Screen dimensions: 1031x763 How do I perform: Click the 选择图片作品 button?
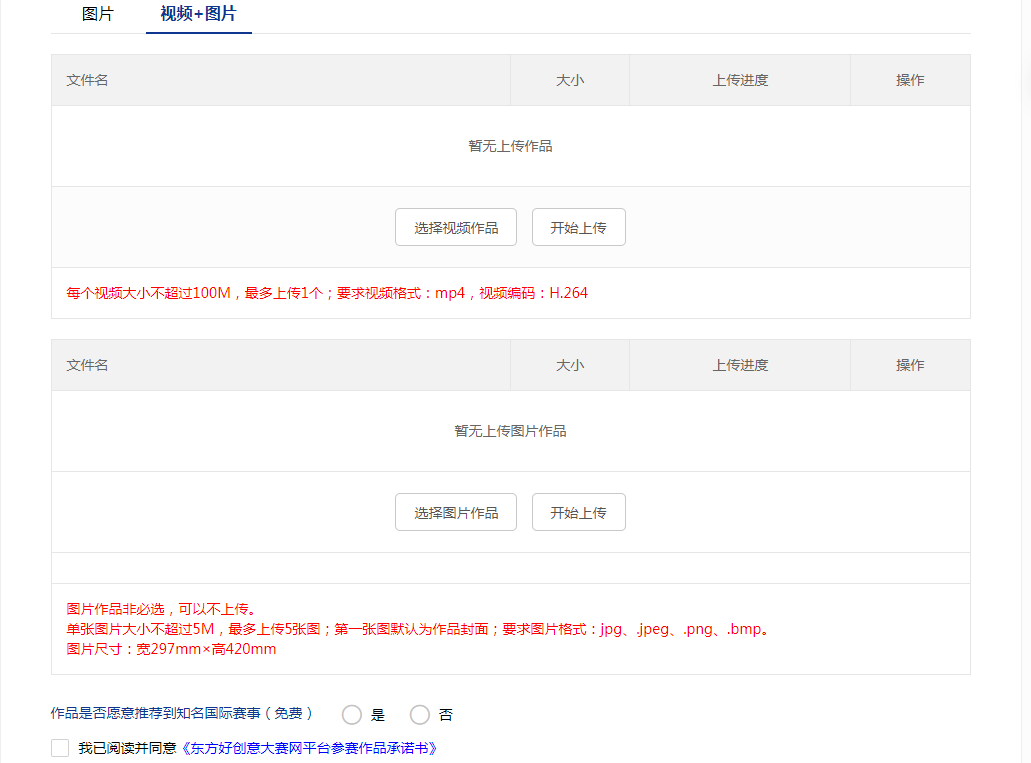pos(456,512)
